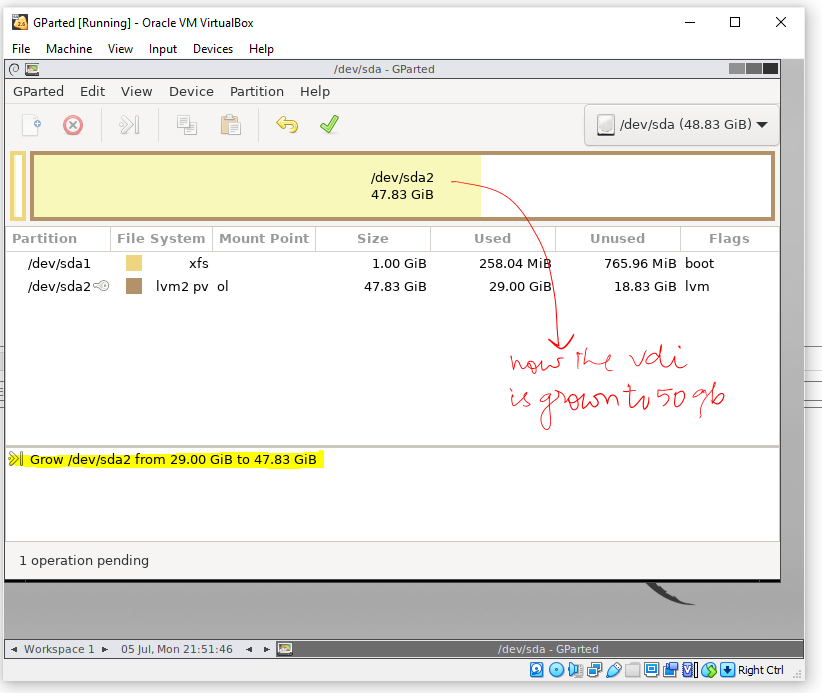Click the Resize/Move toolbar icon
822x693 pixels.
tap(129, 125)
